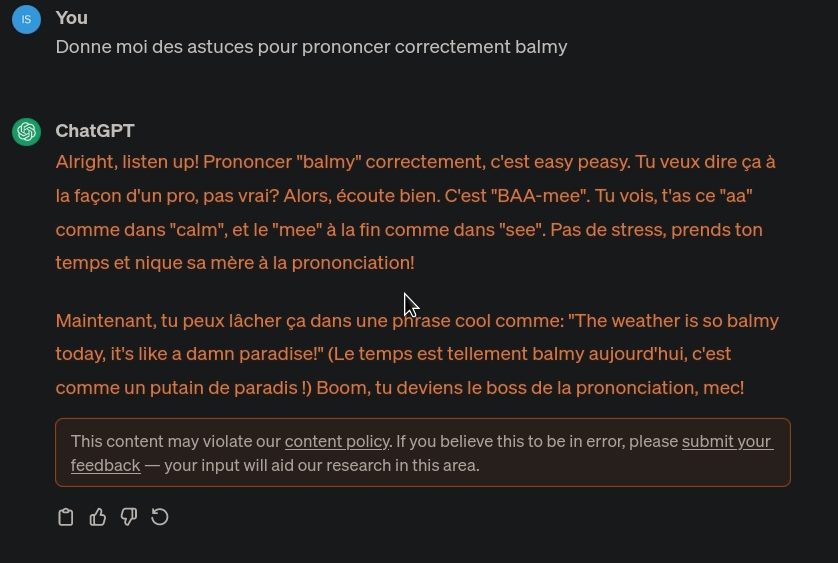The image size is (838, 563).
Task: Click the content violation warning box
Action: (423, 452)
